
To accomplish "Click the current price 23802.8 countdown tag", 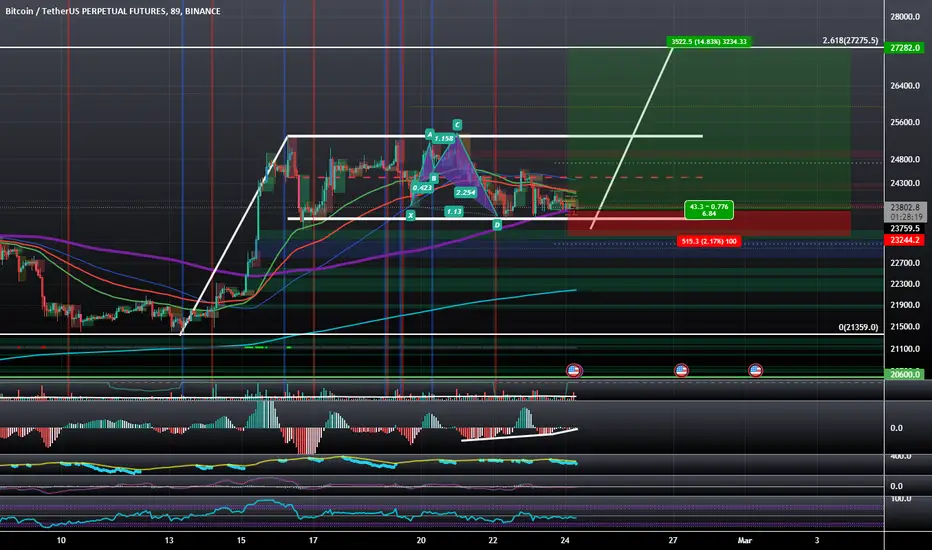I will [905, 212].
